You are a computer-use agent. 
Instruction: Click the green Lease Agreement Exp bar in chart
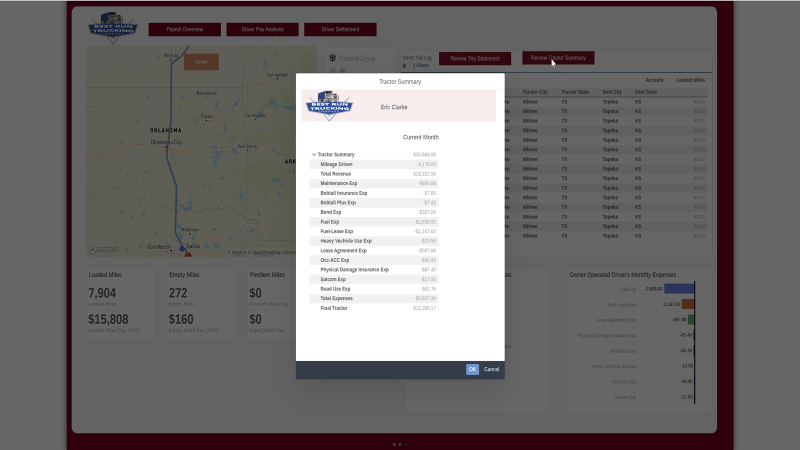point(691,319)
